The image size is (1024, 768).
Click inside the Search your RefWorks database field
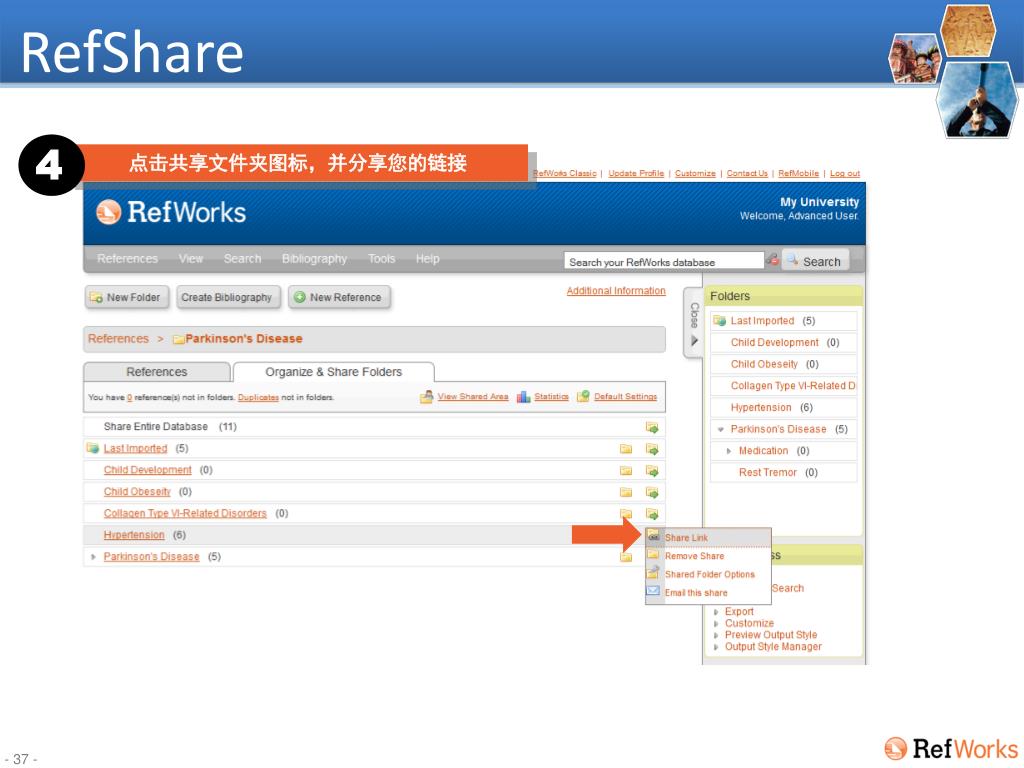[664, 261]
